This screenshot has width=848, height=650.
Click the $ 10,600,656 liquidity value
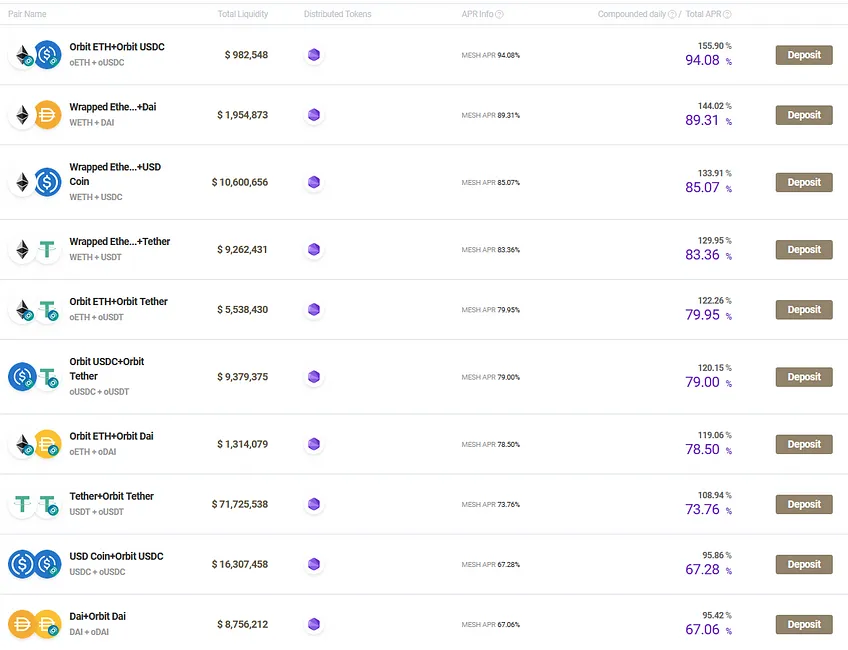click(x=240, y=182)
